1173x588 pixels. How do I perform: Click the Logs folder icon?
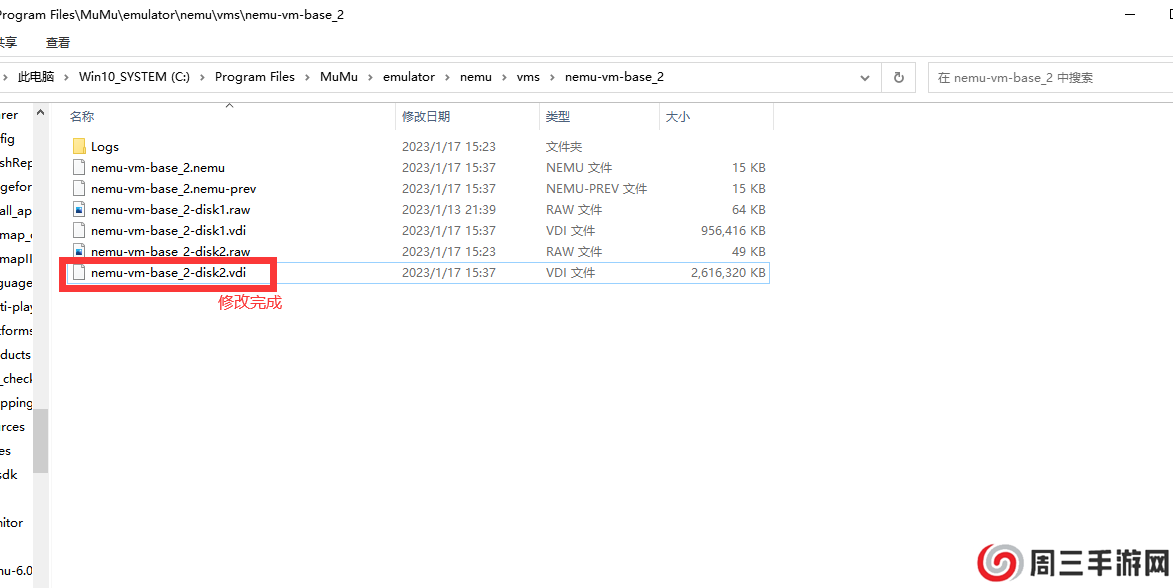pyautogui.click(x=80, y=147)
